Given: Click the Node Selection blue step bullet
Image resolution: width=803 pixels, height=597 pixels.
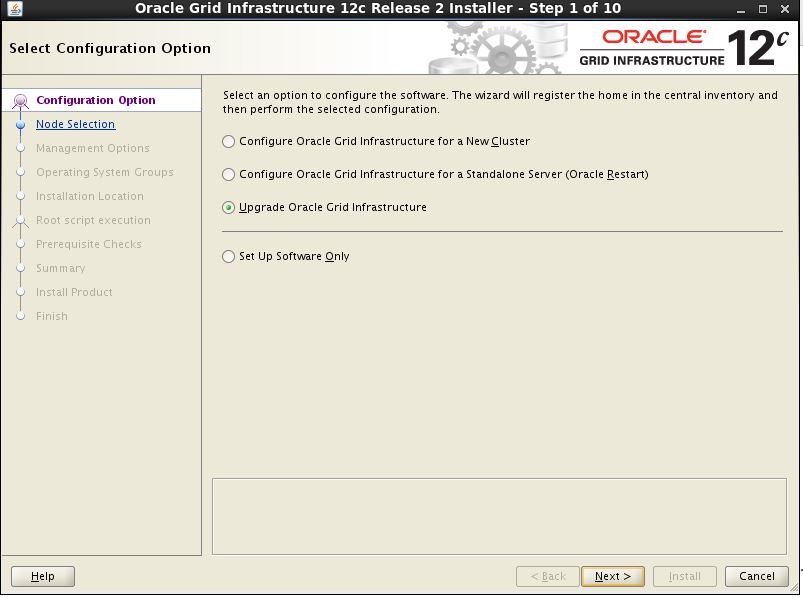Looking at the screenshot, I should coord(20,124).
